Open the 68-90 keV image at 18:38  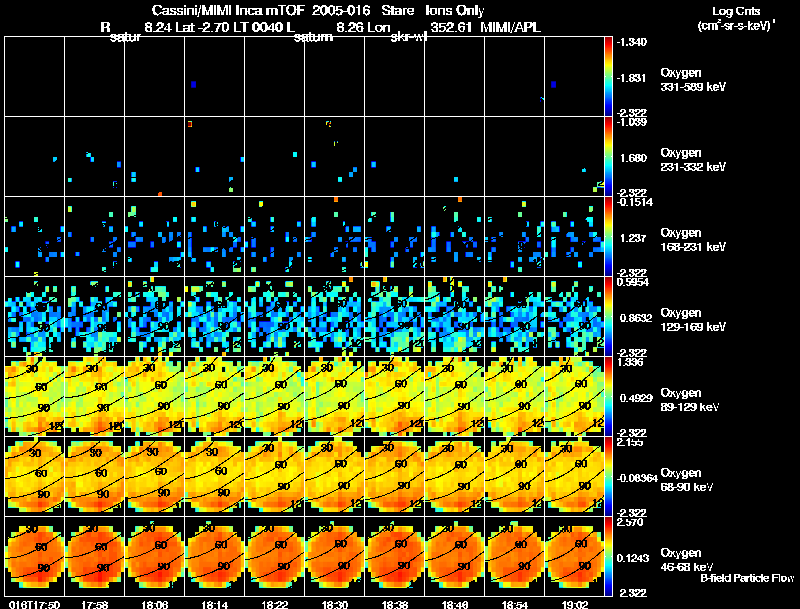coord(395,476)
